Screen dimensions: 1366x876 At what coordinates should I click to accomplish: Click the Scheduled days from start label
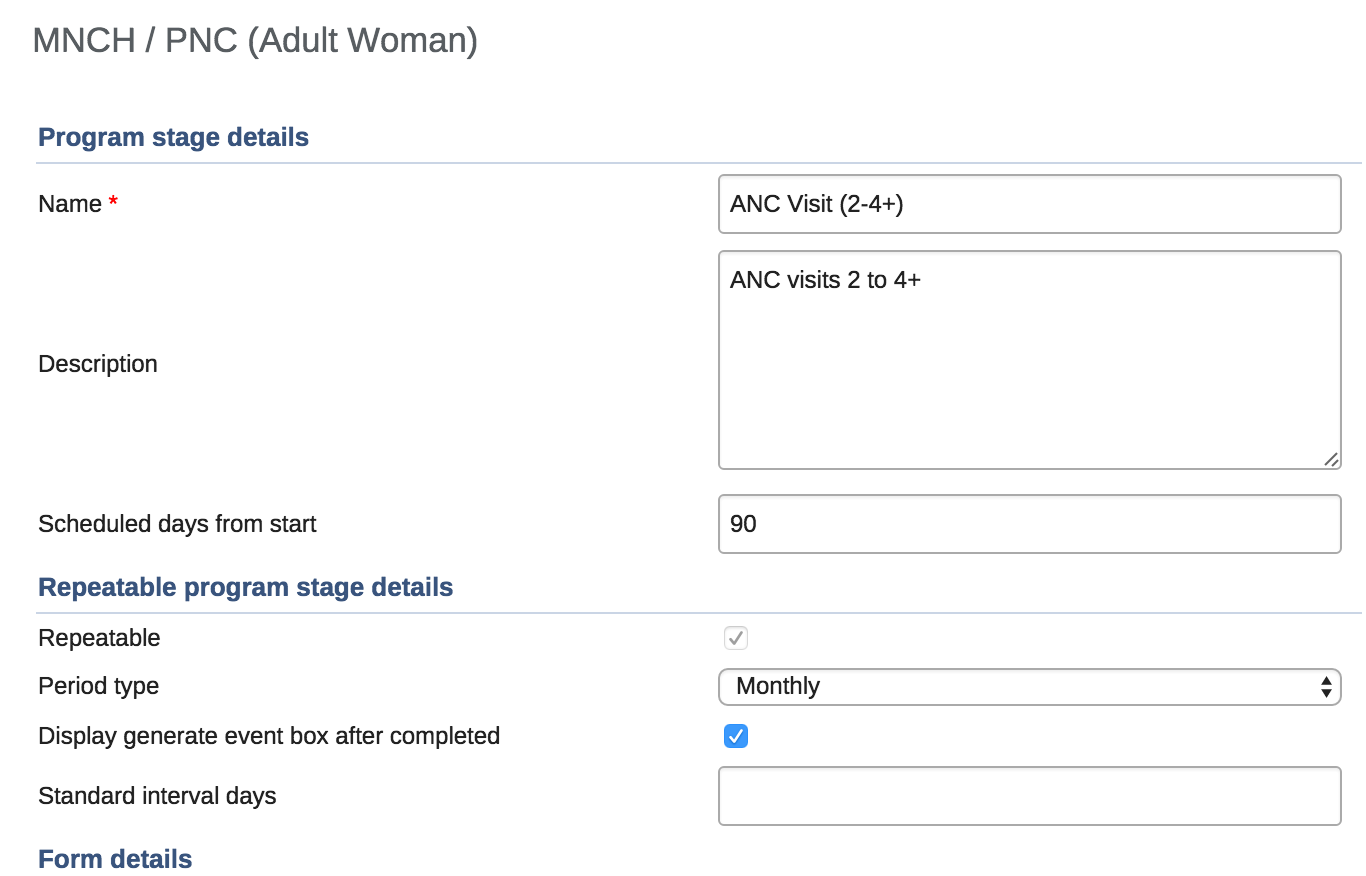coord(177,524)
